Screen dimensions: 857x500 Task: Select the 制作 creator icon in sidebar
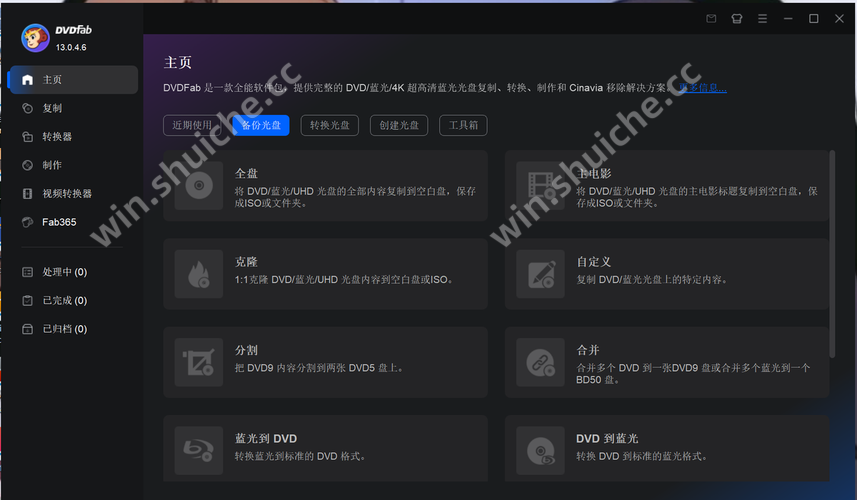pos(27,165)
